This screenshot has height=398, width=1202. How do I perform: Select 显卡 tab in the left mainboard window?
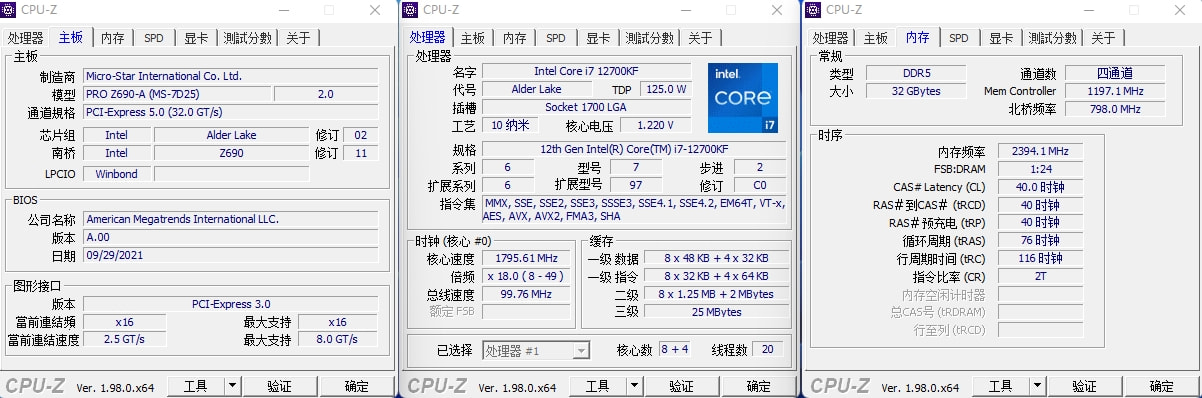196,38
